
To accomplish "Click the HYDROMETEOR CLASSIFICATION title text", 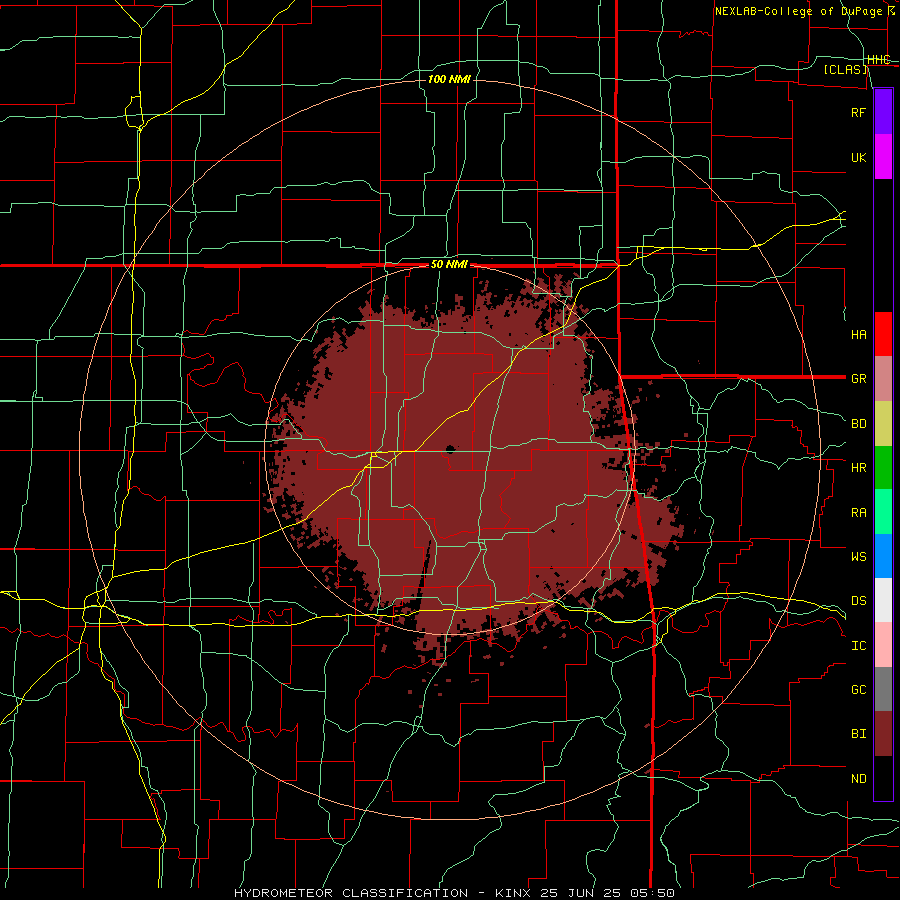I will [351, 893].
